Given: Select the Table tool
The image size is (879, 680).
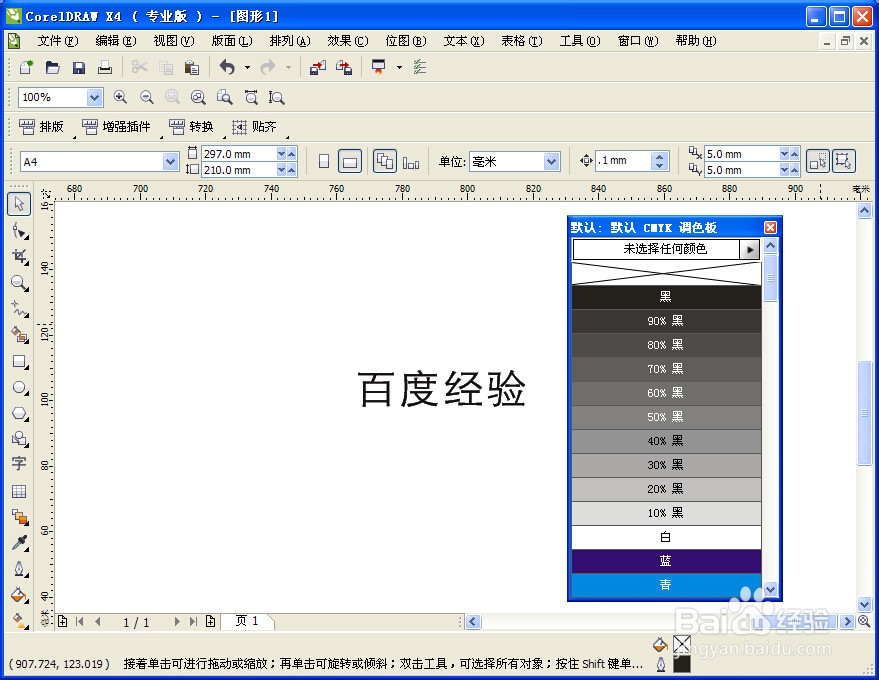Looking at the screenshot, I should (18, 491).
